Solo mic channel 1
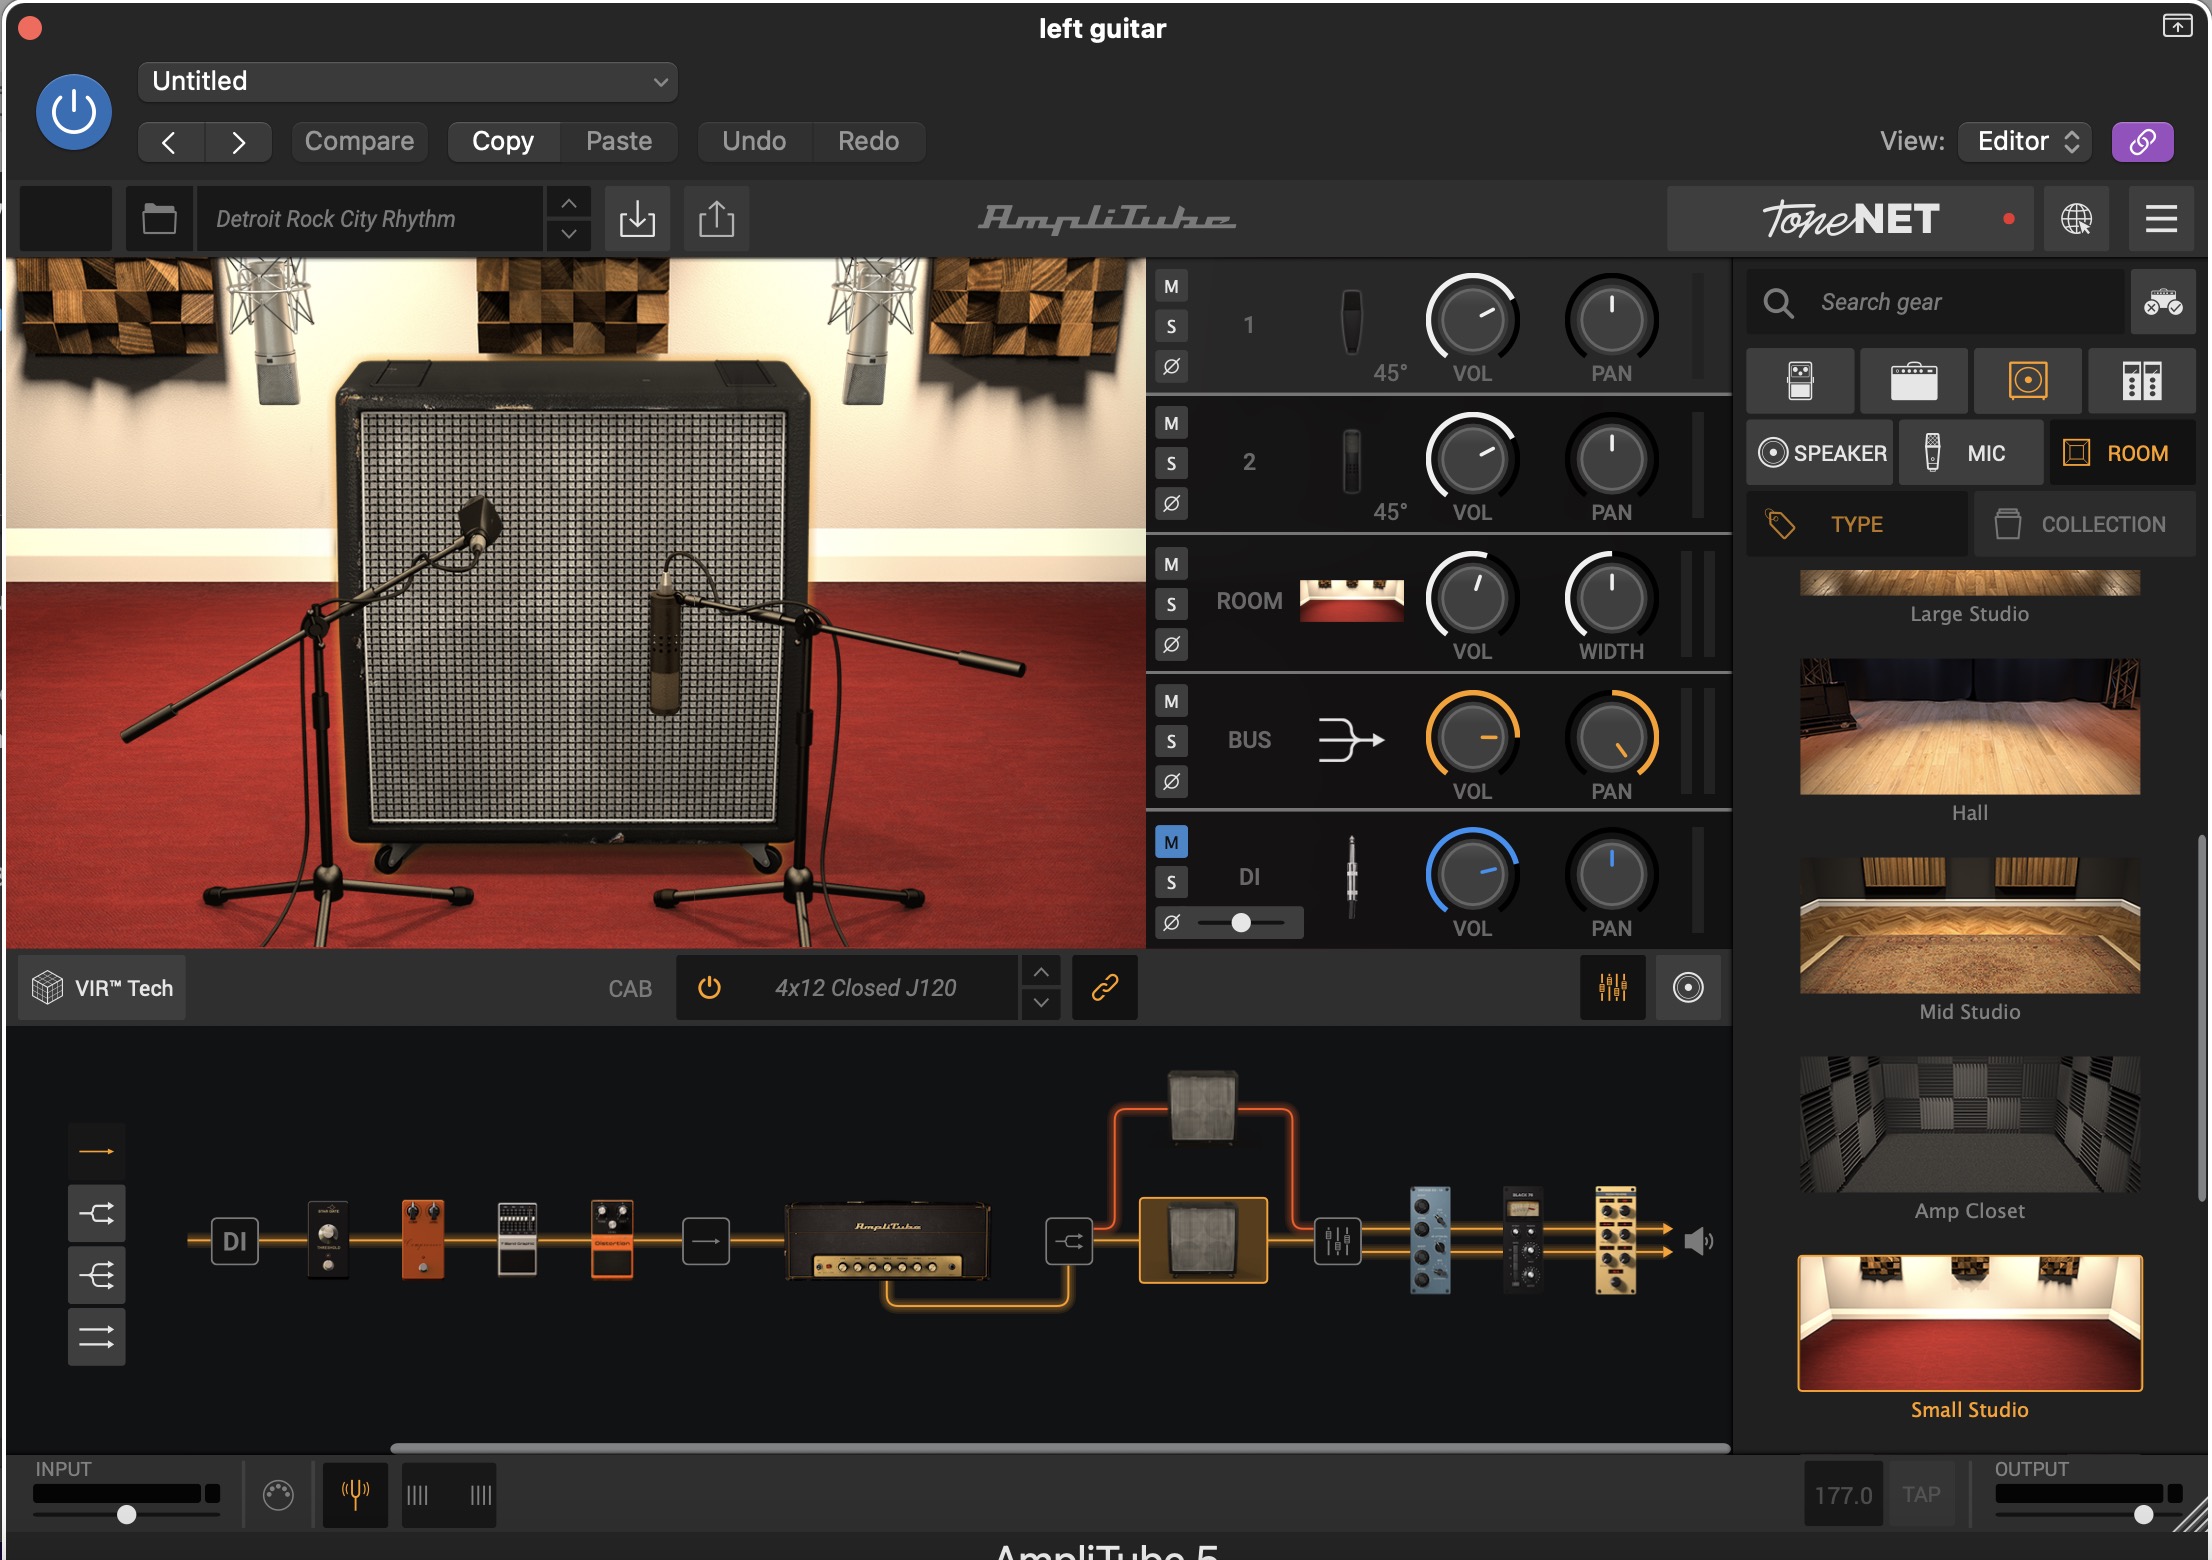The height and width of the screenshot is (1560, 2212). (x=1171, y=326)
